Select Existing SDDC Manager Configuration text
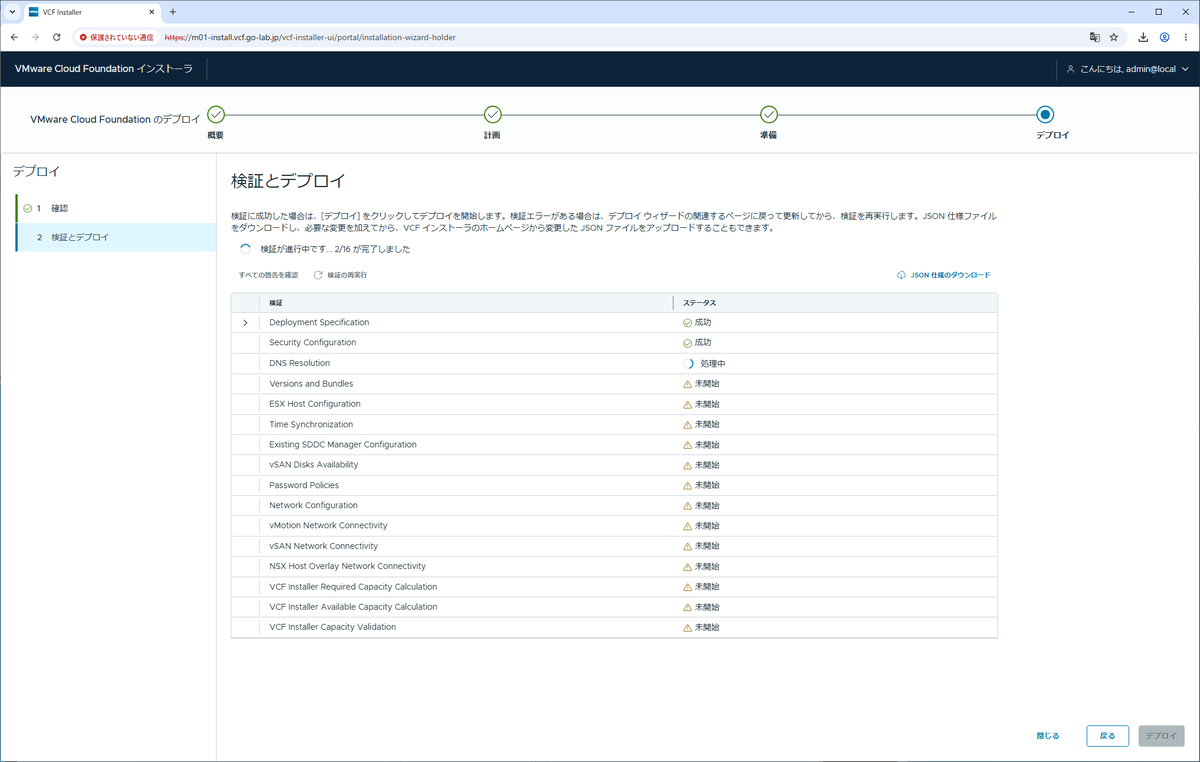The height and width of the screenshot is (762, 1200). point(343,444)
